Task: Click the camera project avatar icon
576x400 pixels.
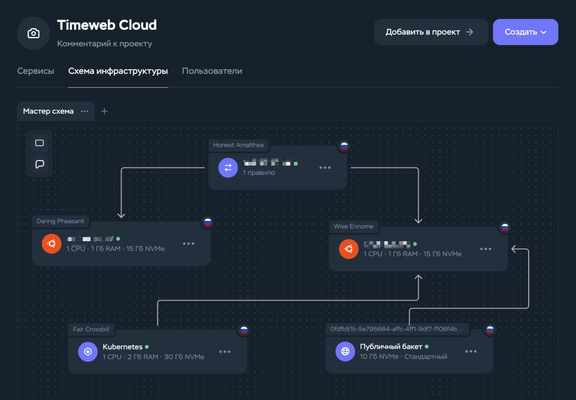Action: [x=33, y=33]
